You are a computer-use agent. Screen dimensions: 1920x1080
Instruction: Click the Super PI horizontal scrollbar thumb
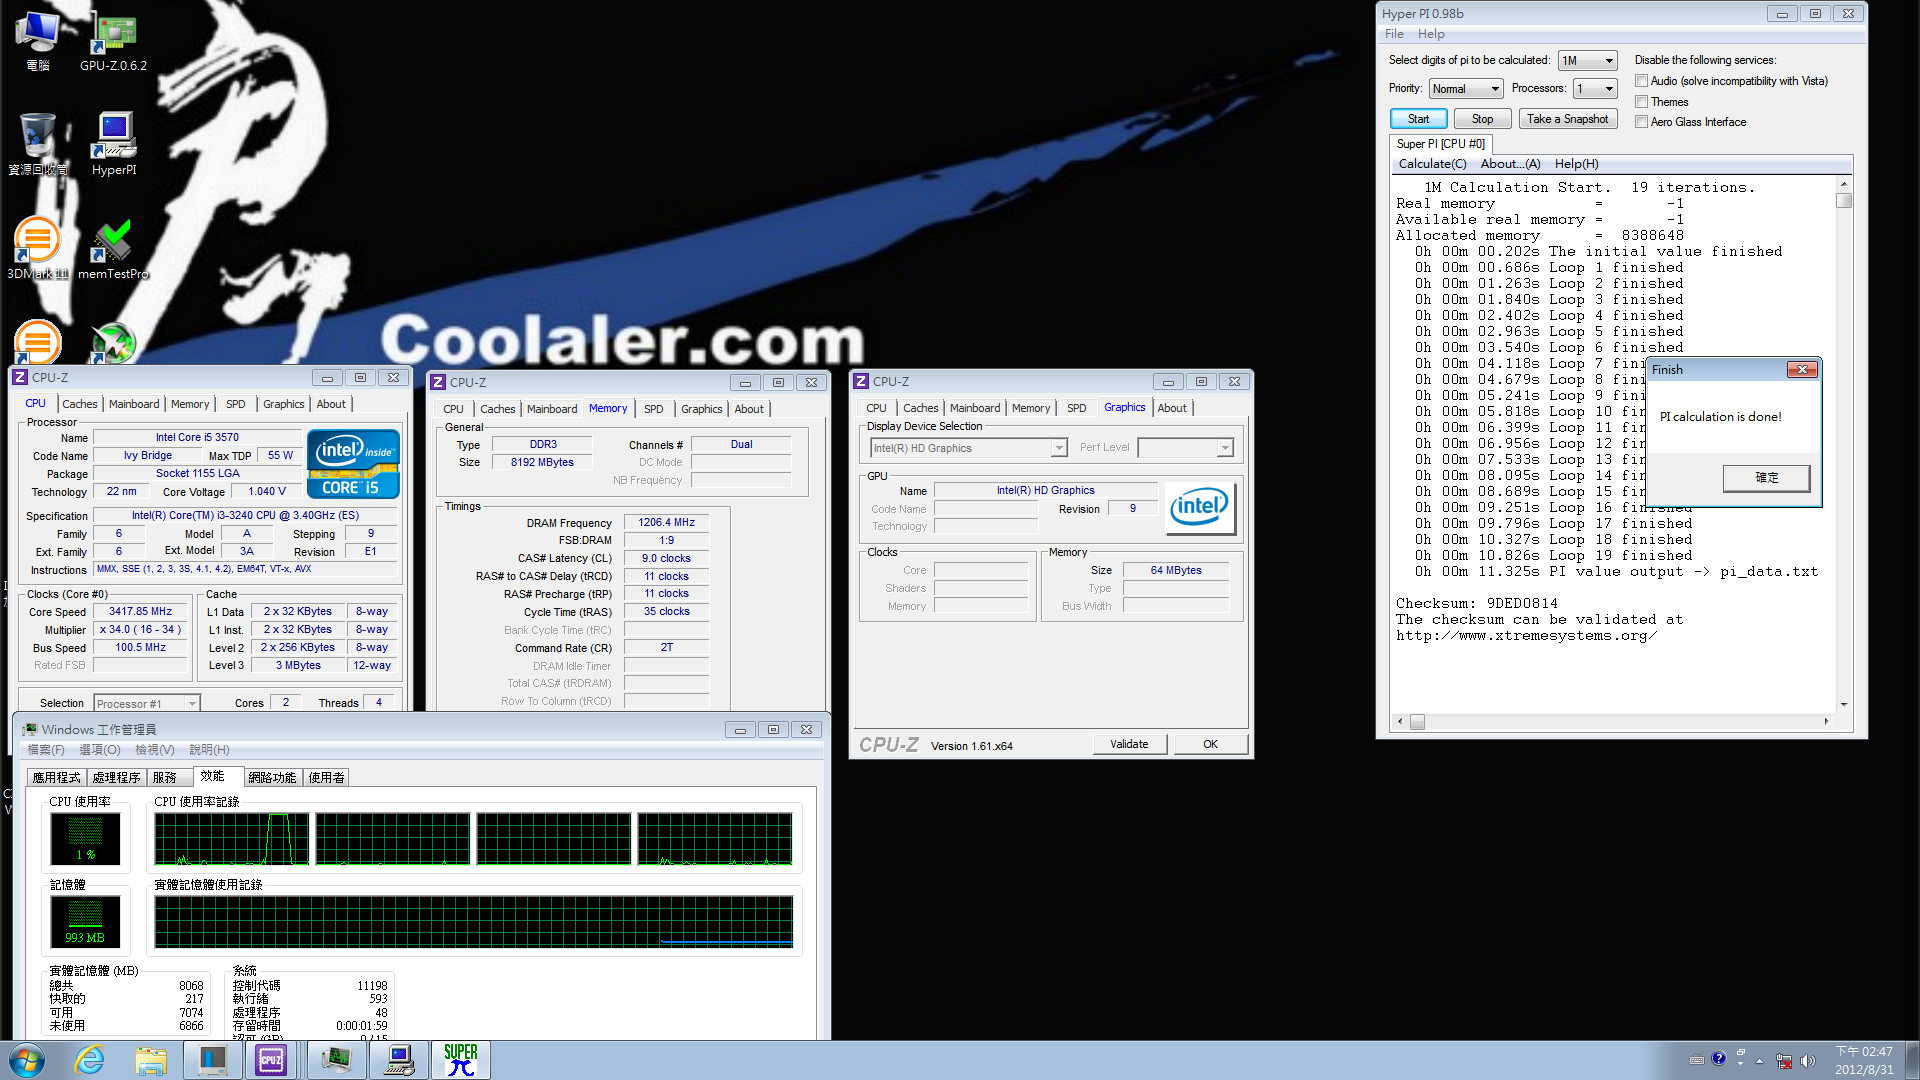point(1417,721)
